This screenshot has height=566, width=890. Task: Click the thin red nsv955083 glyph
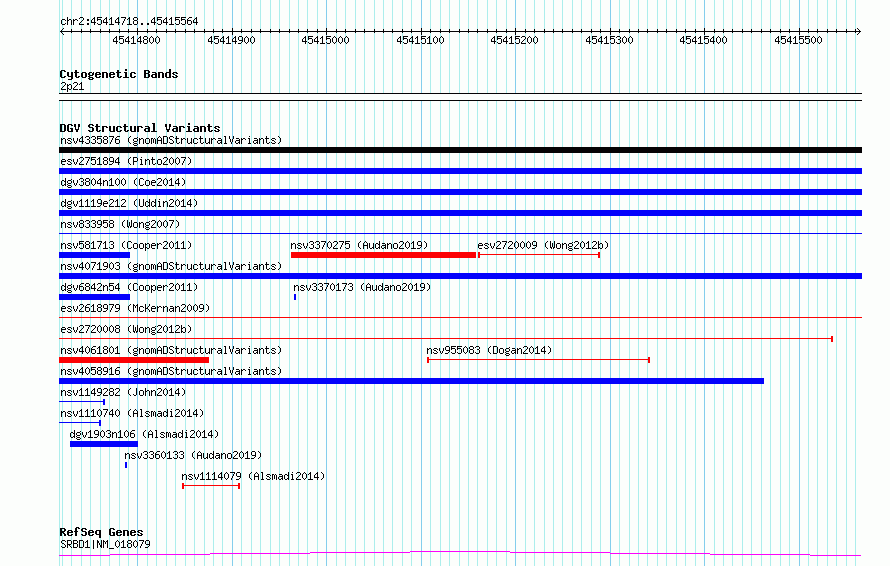[538, 360]
